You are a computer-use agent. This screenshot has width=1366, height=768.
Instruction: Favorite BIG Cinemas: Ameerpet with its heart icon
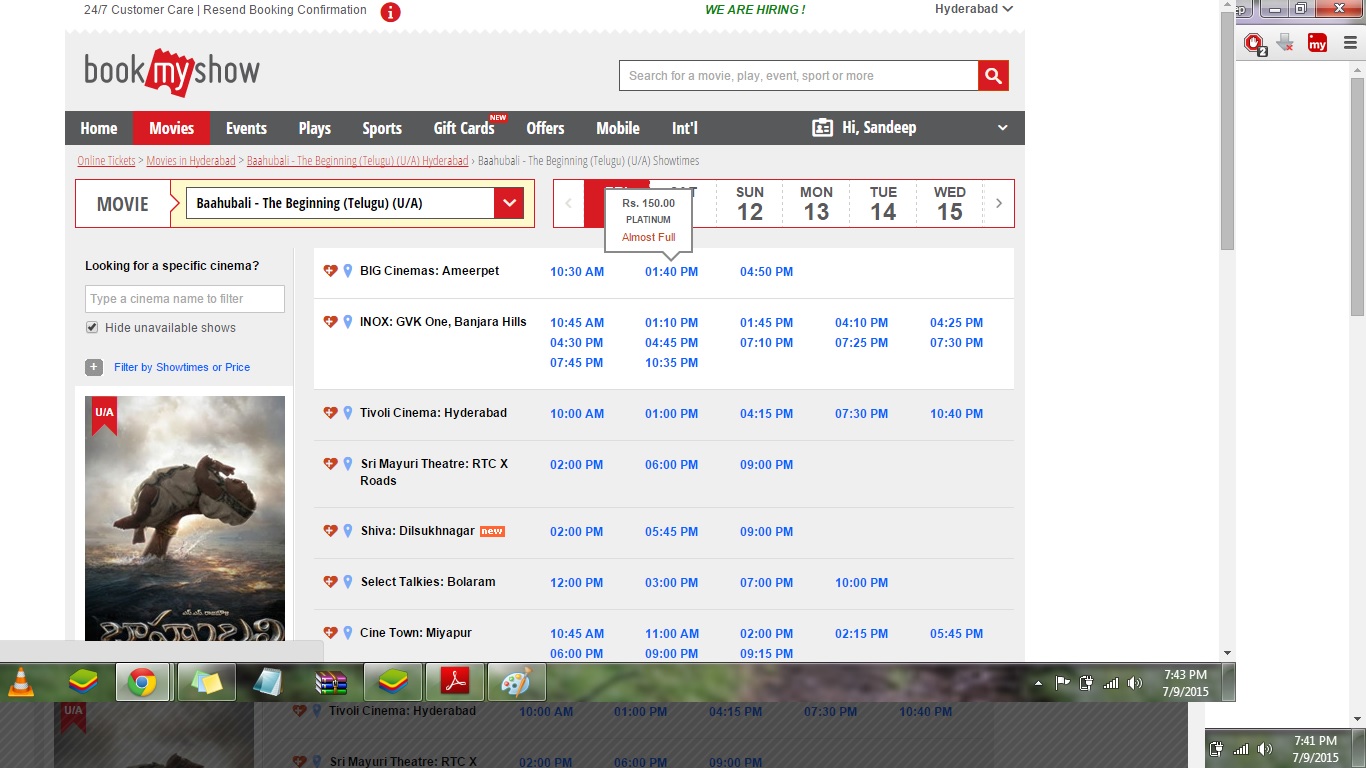tap(330, 271)
